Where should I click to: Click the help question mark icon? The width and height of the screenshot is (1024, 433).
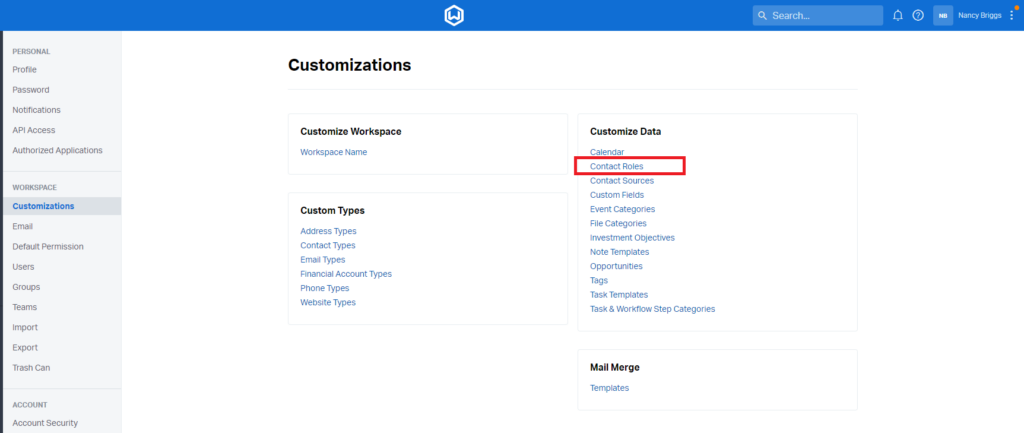(918, 16)
